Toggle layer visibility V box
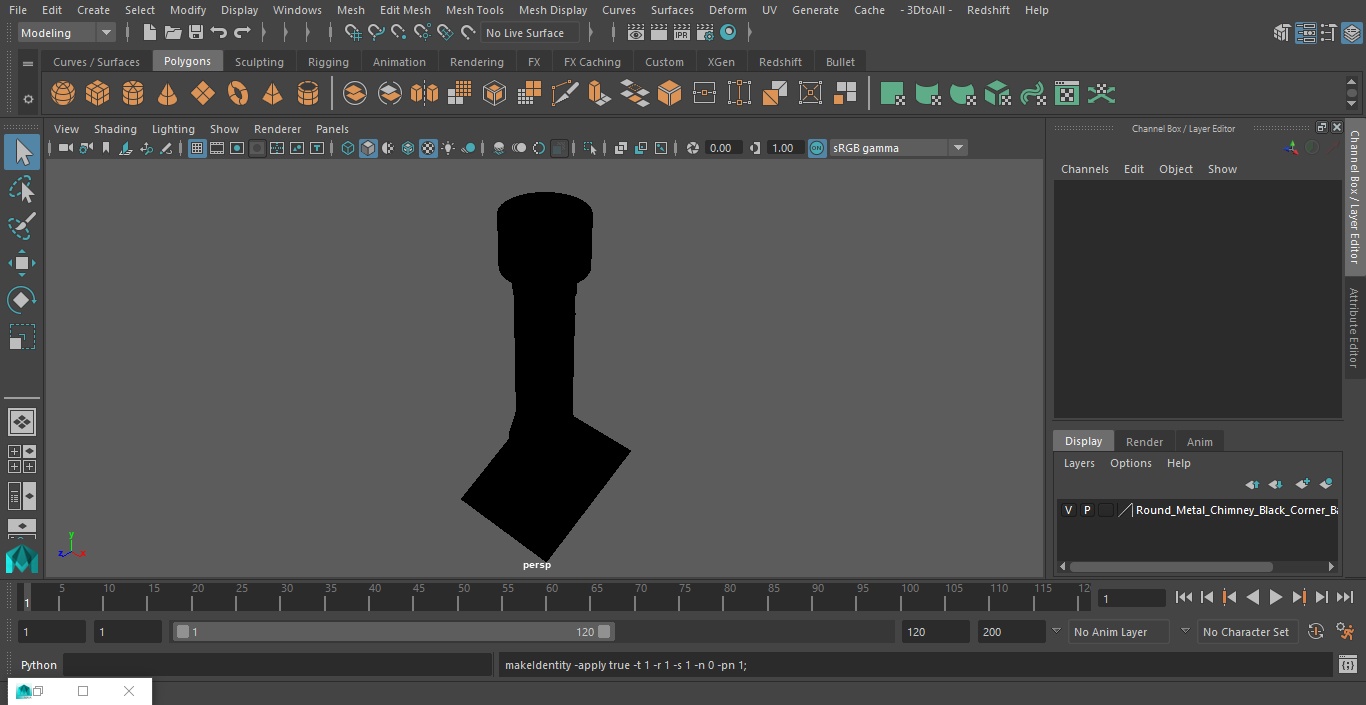 click(1068, 510)
